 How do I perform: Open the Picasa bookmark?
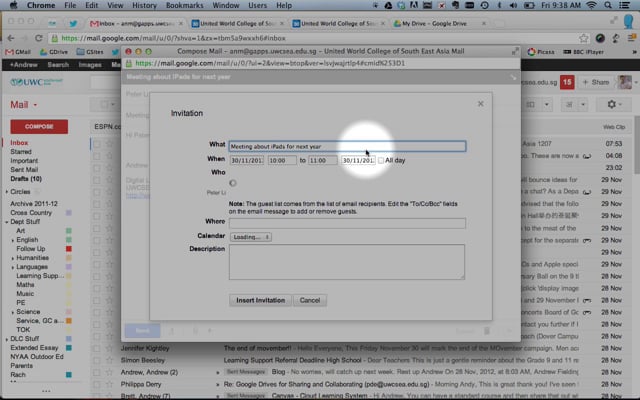click(x=541, y=52)
